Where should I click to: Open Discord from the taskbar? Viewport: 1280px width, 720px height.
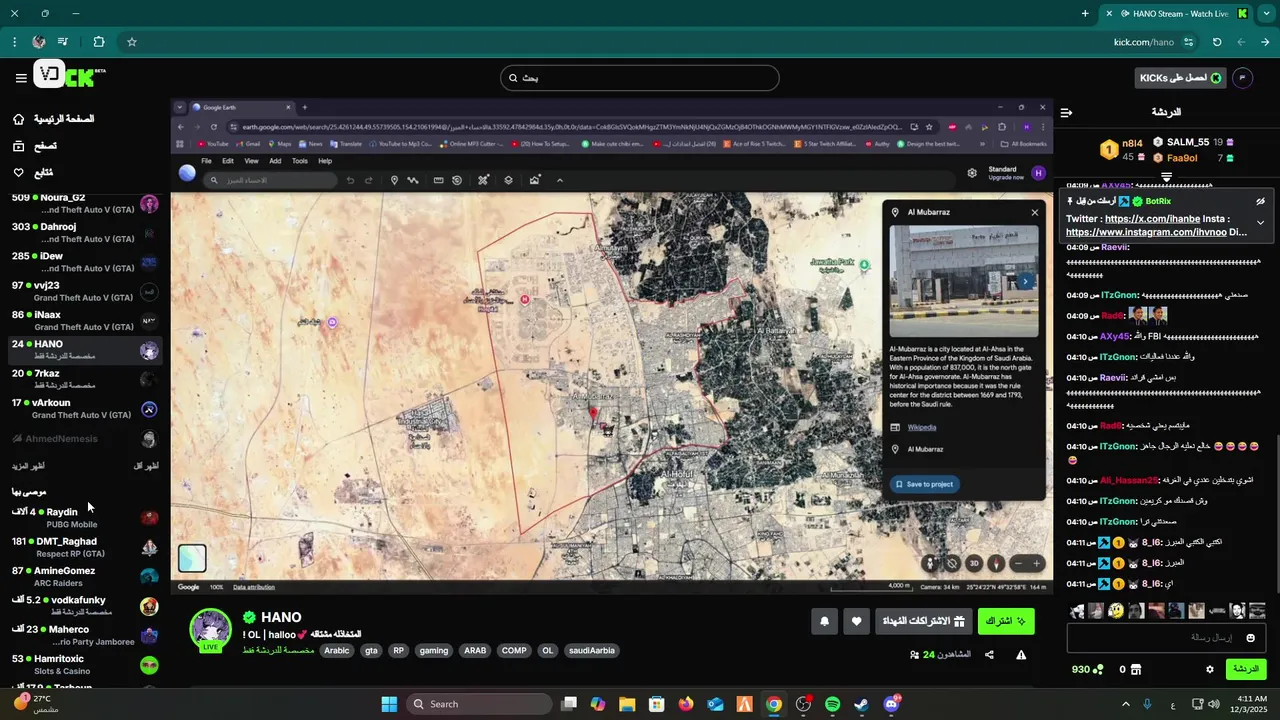click(891, 704)
